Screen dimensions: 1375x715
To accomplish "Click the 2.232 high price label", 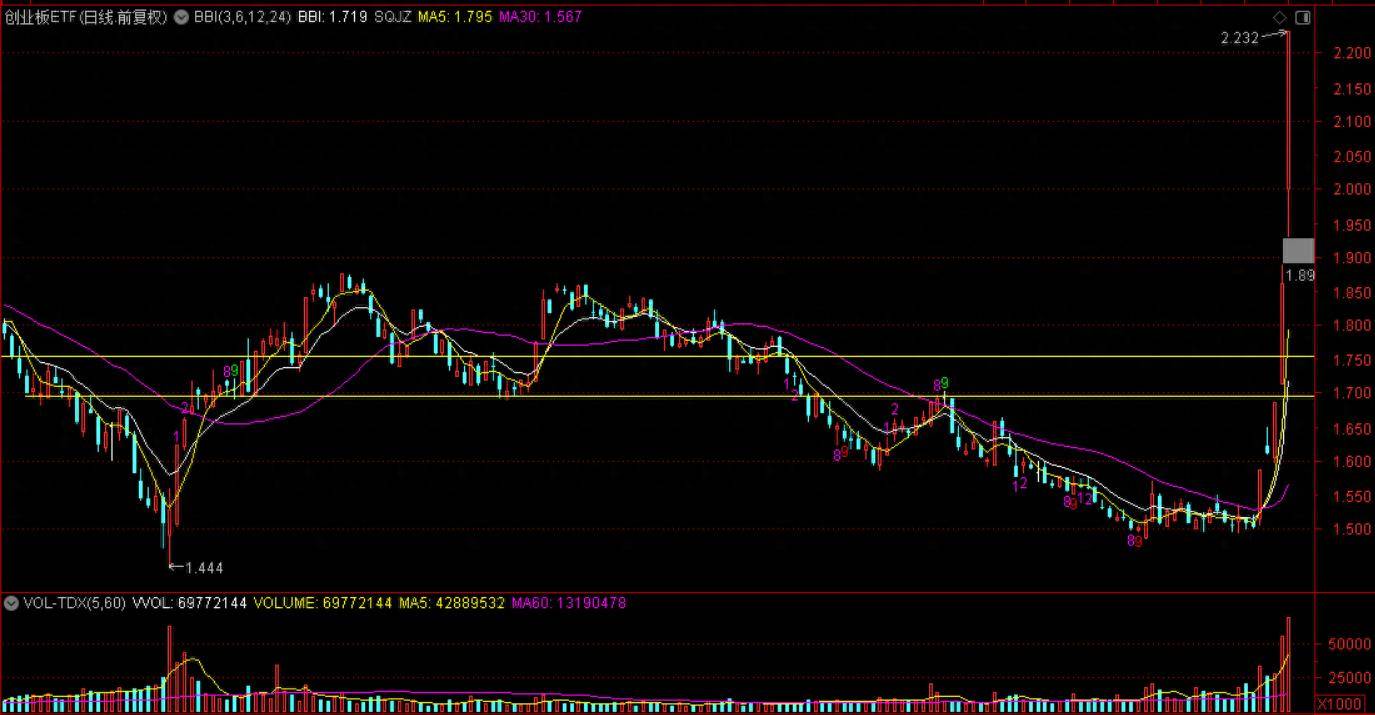I will 1240,38.
